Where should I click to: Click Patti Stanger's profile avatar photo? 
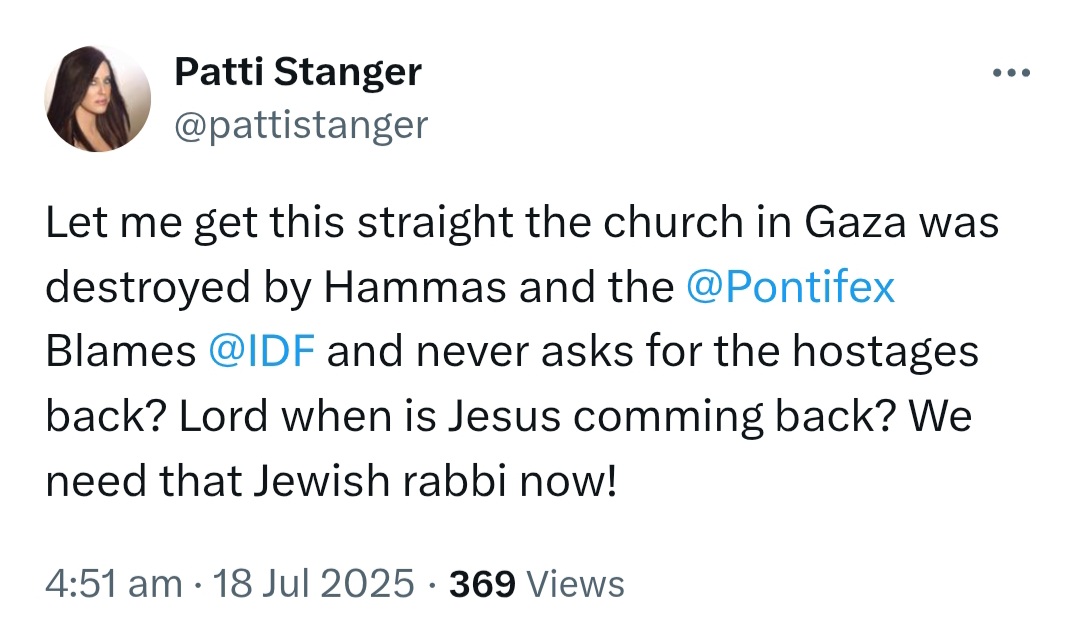pyautogui.click(x=98, y=98)
